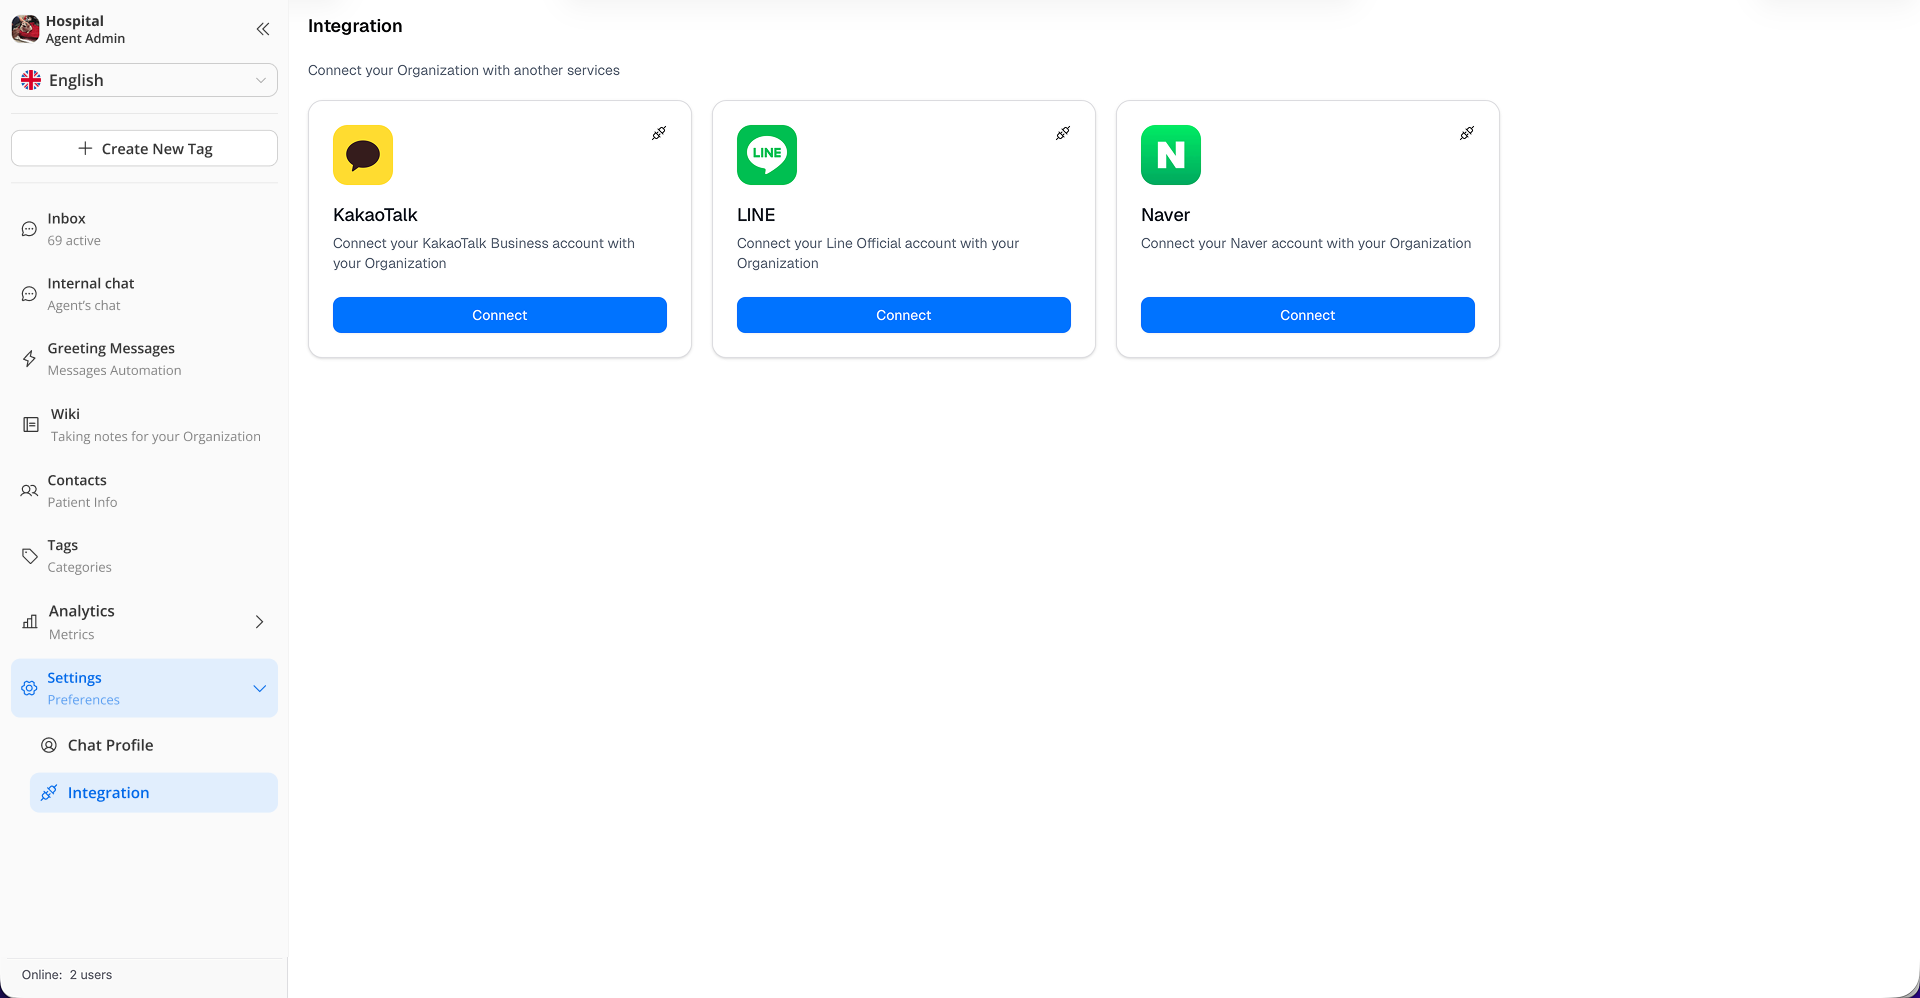Select the Naver N logo
Image resolution: width=1920 pixels, height=998 pixels.
pyautogui.click(x=1170, y=155)
